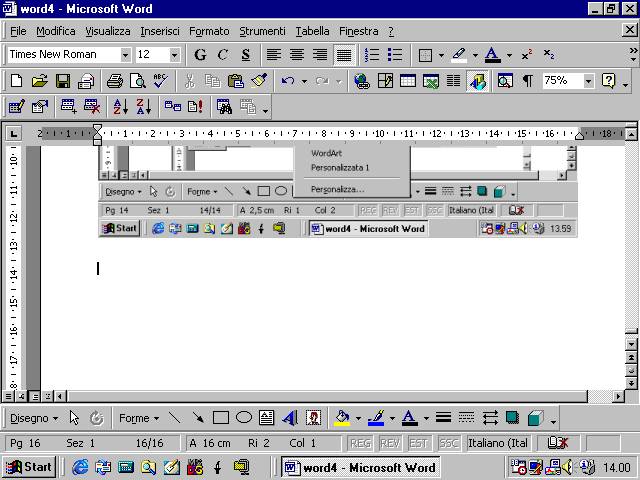Insert an Excel worksheet
640x480 pixels.
click(x=431, y=81)
